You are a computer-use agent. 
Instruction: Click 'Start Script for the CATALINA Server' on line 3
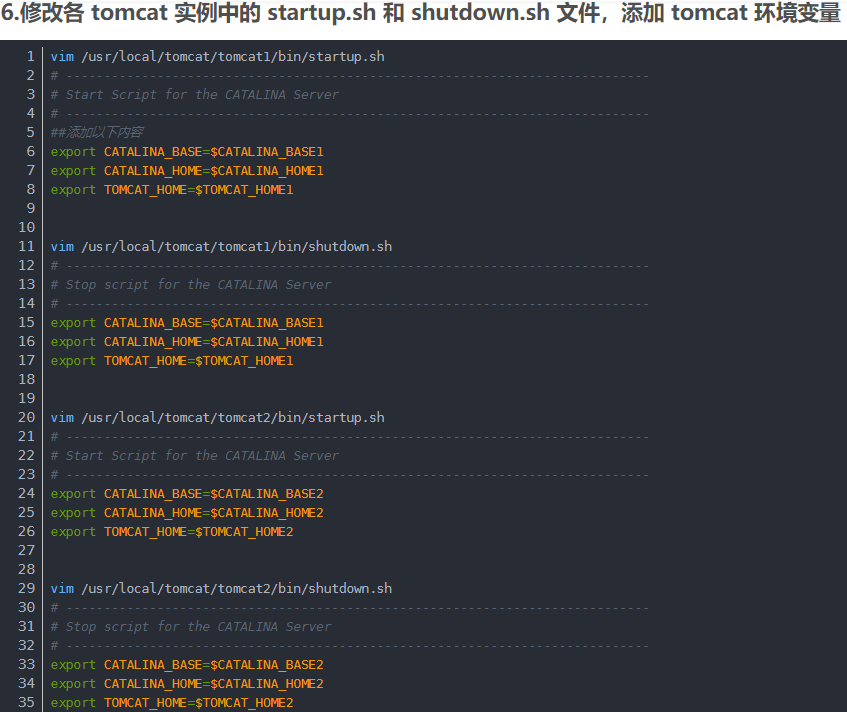tap(194, 95)
